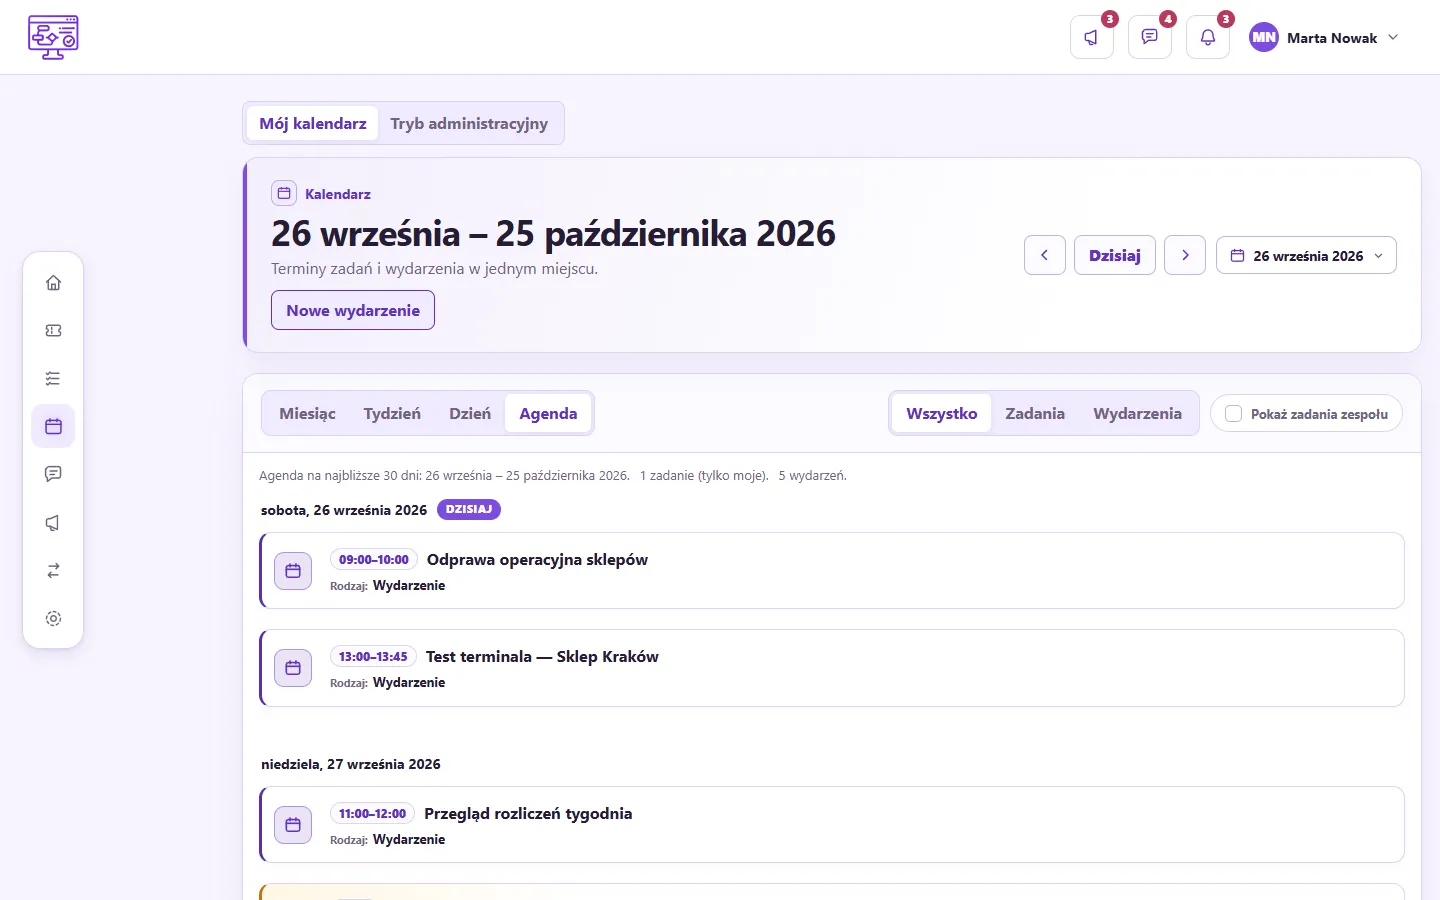
Task: Open the megaphone icon in the sidebar
Action: tap(54, 523)
